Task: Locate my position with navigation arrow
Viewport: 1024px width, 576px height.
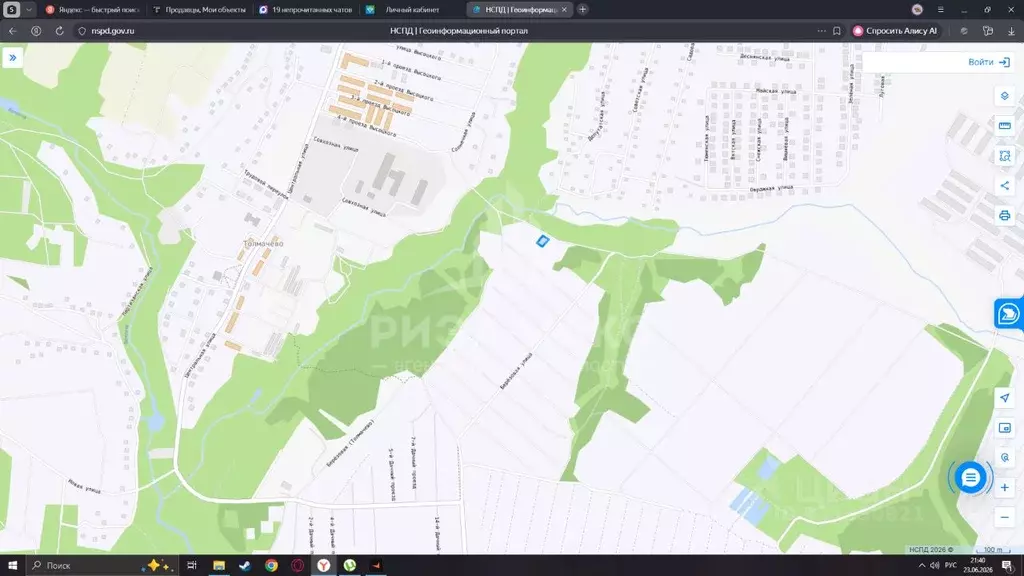Action: click(x=1004, y=398)
